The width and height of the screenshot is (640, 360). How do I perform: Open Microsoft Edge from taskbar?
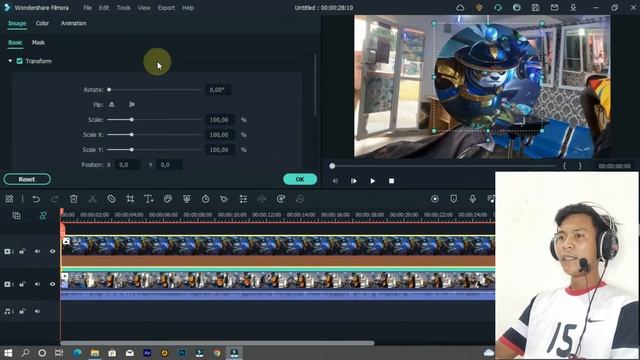tap(77, 353)
